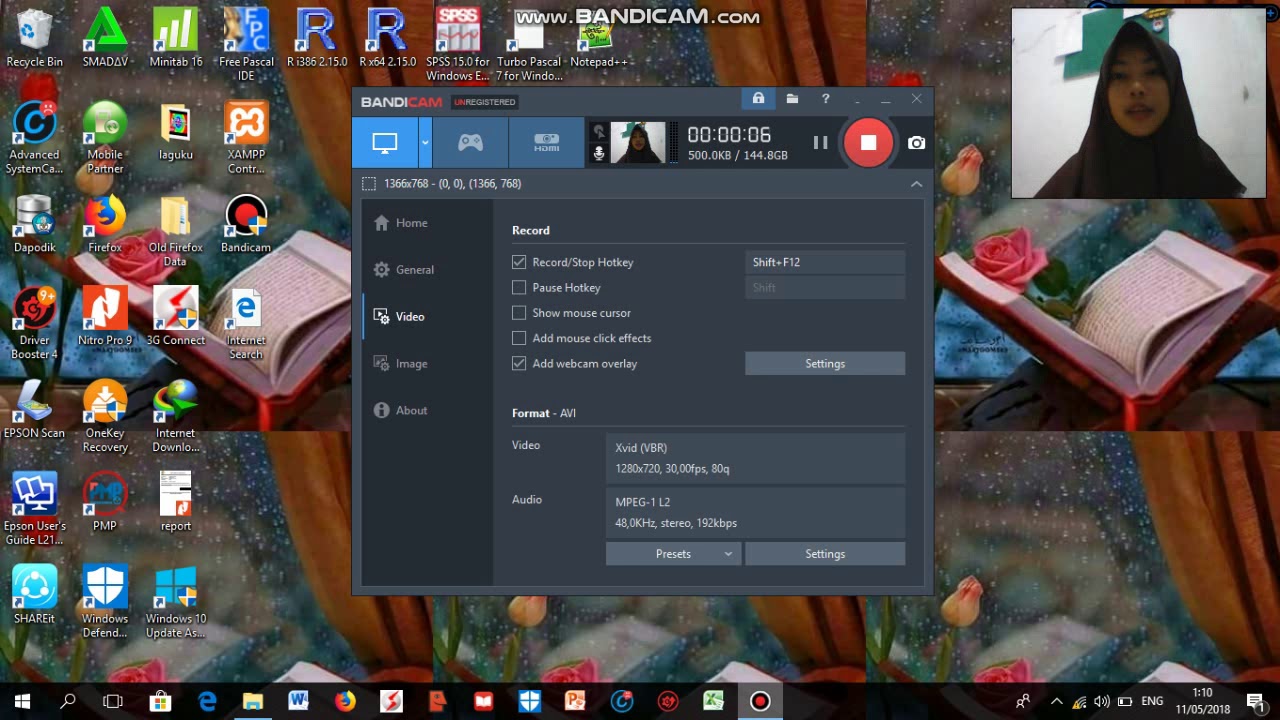
Task: Uncheck Add webcam overlay checkbox
Action: coord(519,364)
